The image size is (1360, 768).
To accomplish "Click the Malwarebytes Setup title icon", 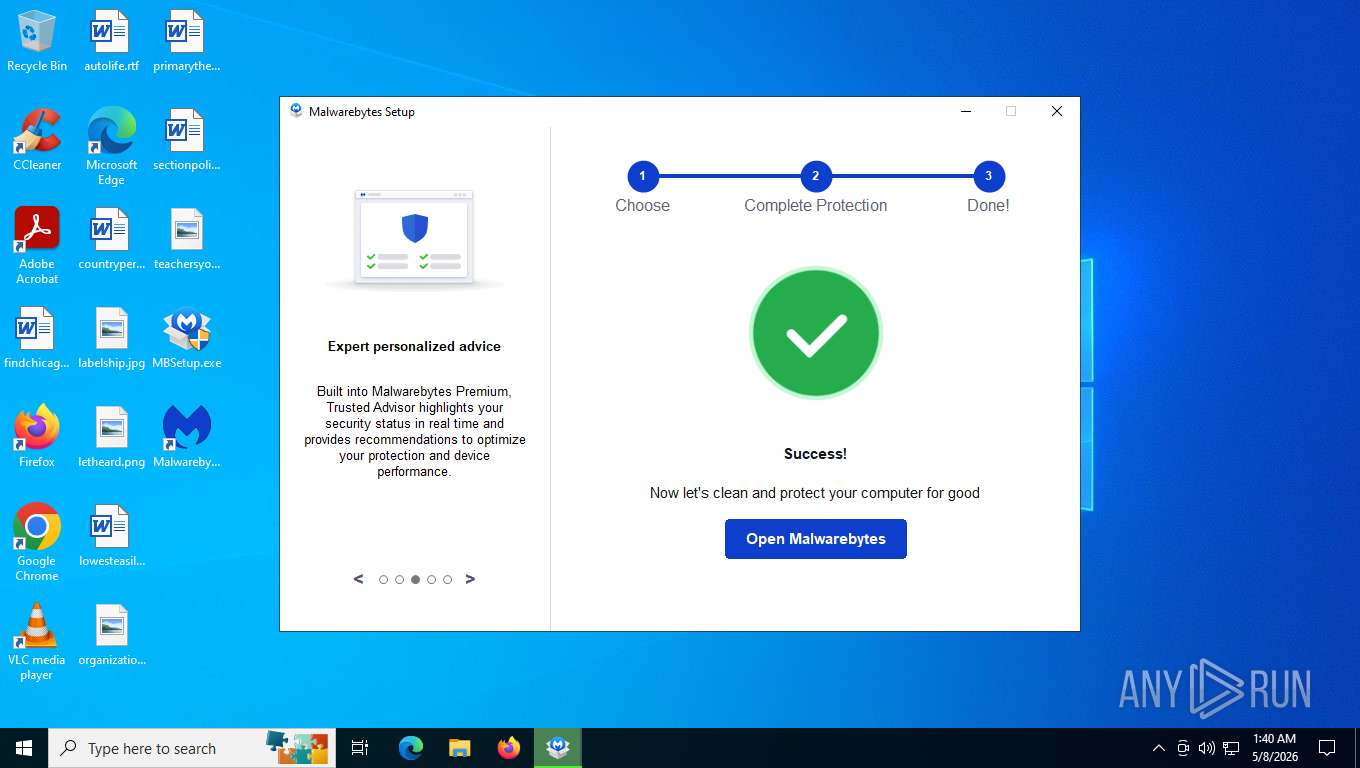I will tap(296, 111).
